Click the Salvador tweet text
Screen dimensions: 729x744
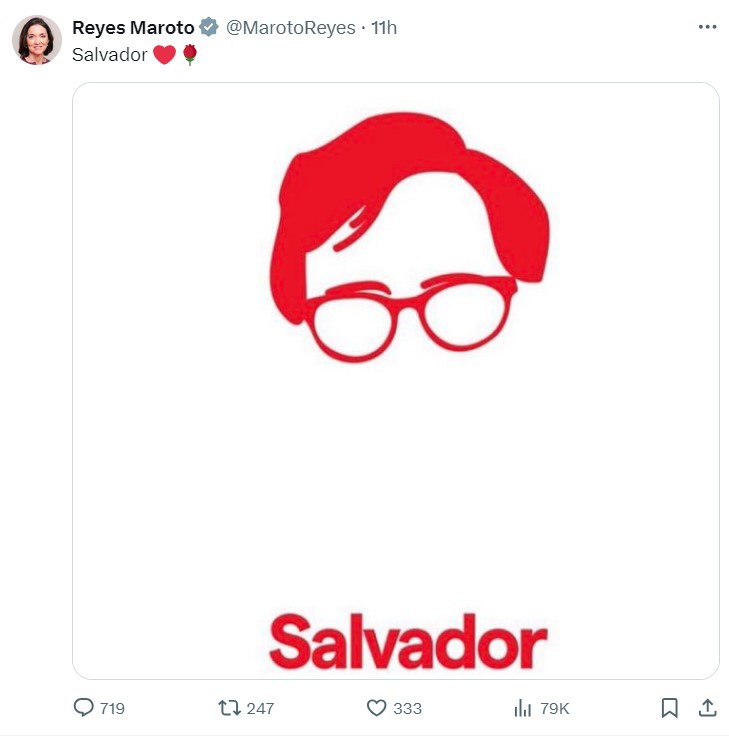coord(110,55)
